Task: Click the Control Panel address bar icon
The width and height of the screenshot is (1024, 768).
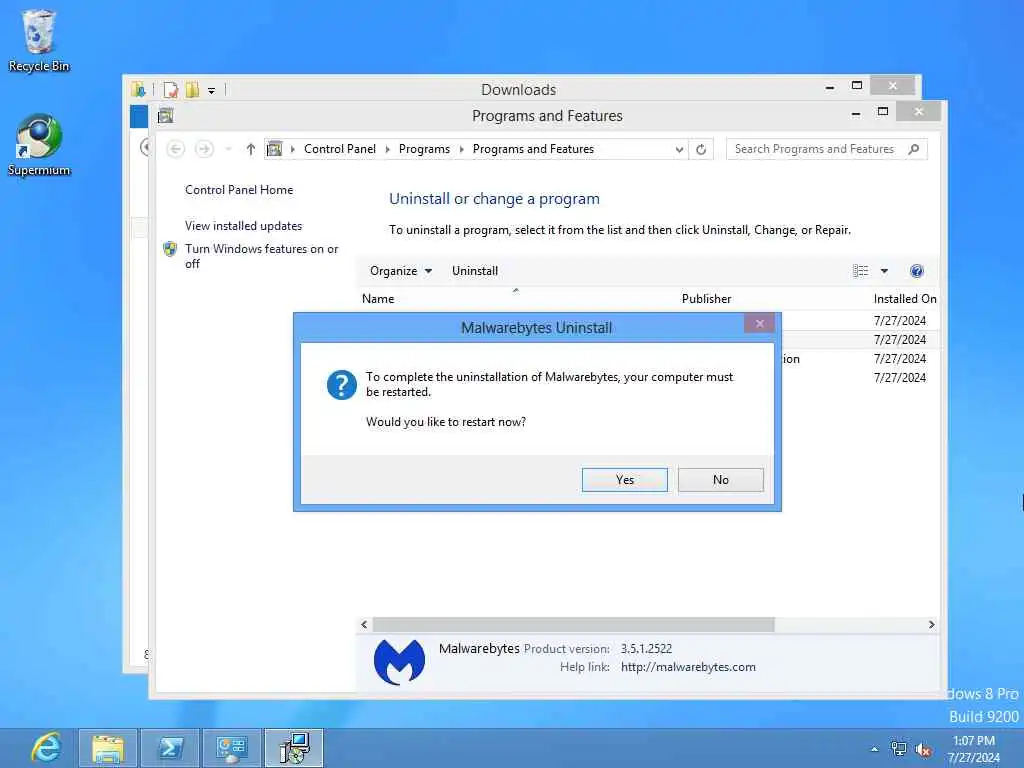Action: (x=275, y=149)
